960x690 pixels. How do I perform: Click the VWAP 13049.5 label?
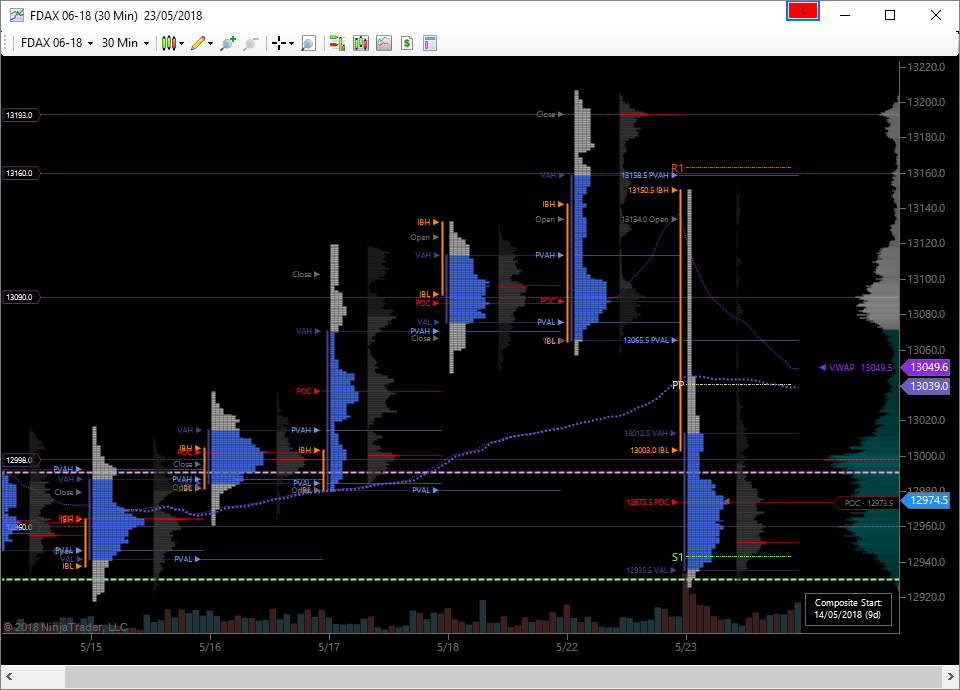855,367
